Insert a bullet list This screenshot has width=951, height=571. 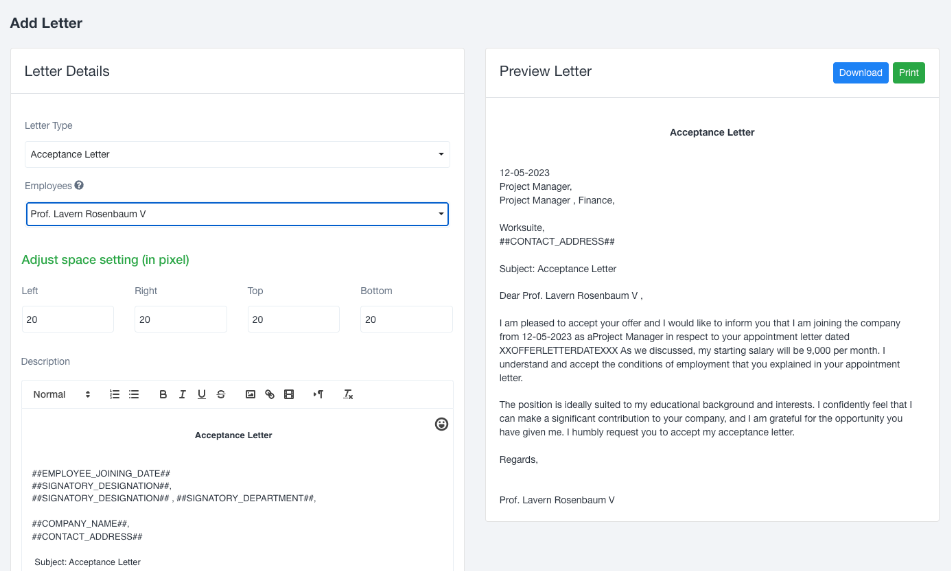pyautogui.click(x=134, y=395)
